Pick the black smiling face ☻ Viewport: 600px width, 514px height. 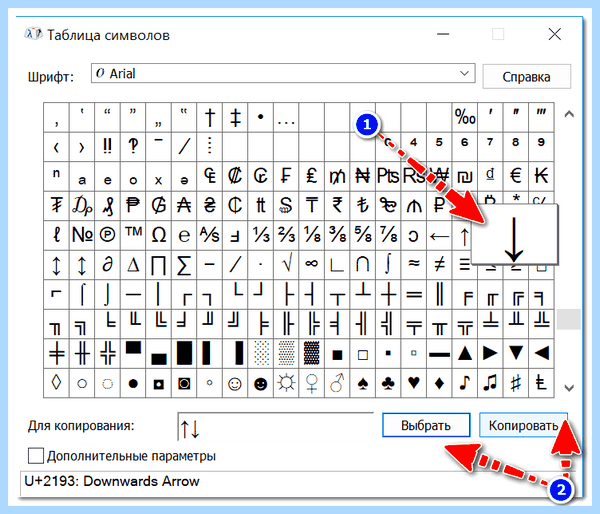coord(261,383)
